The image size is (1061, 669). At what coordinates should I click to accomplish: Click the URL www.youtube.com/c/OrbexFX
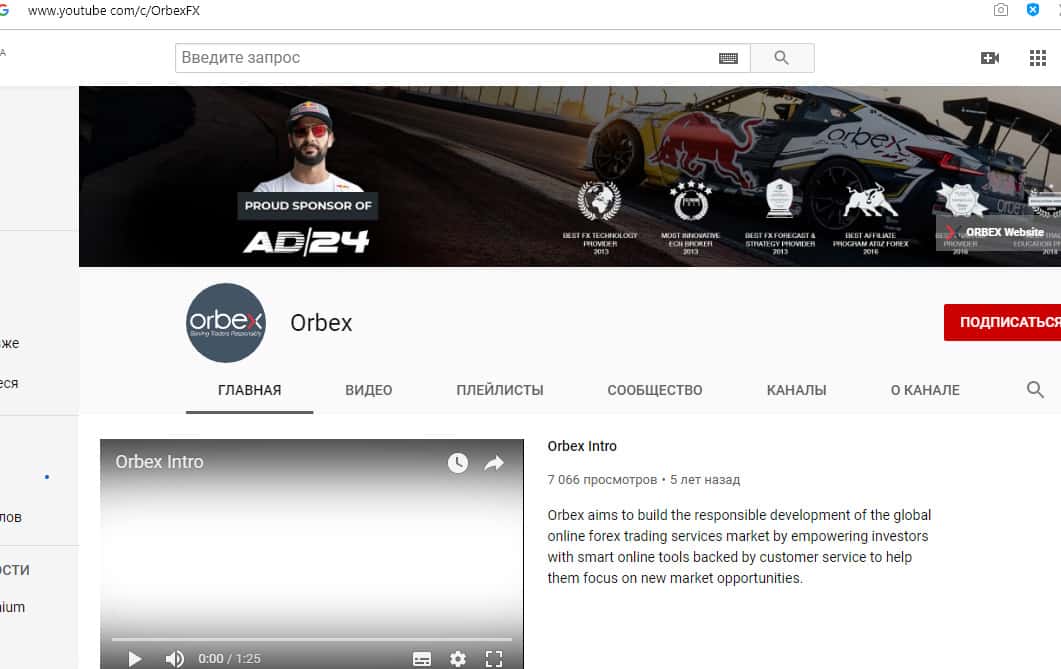(x=114, y=11)
